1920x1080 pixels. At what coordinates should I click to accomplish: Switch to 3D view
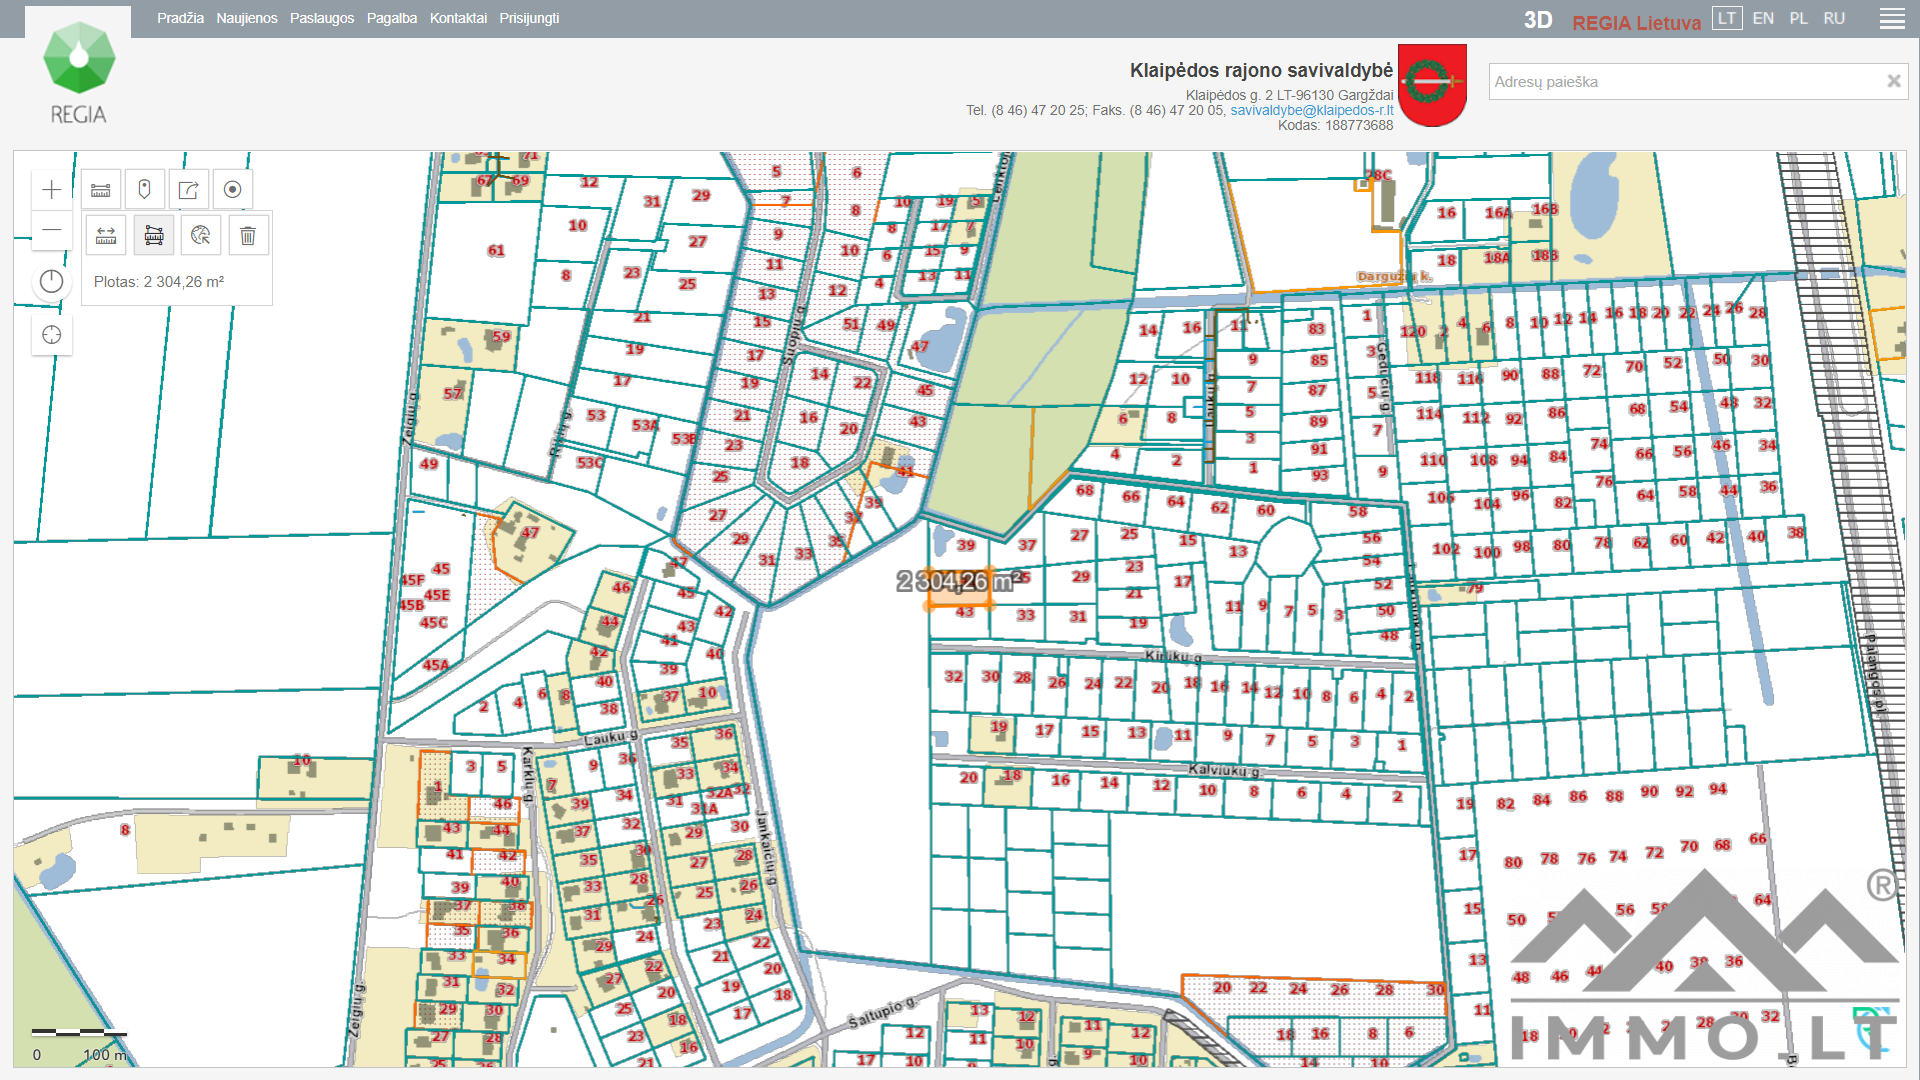point(1537,20)
